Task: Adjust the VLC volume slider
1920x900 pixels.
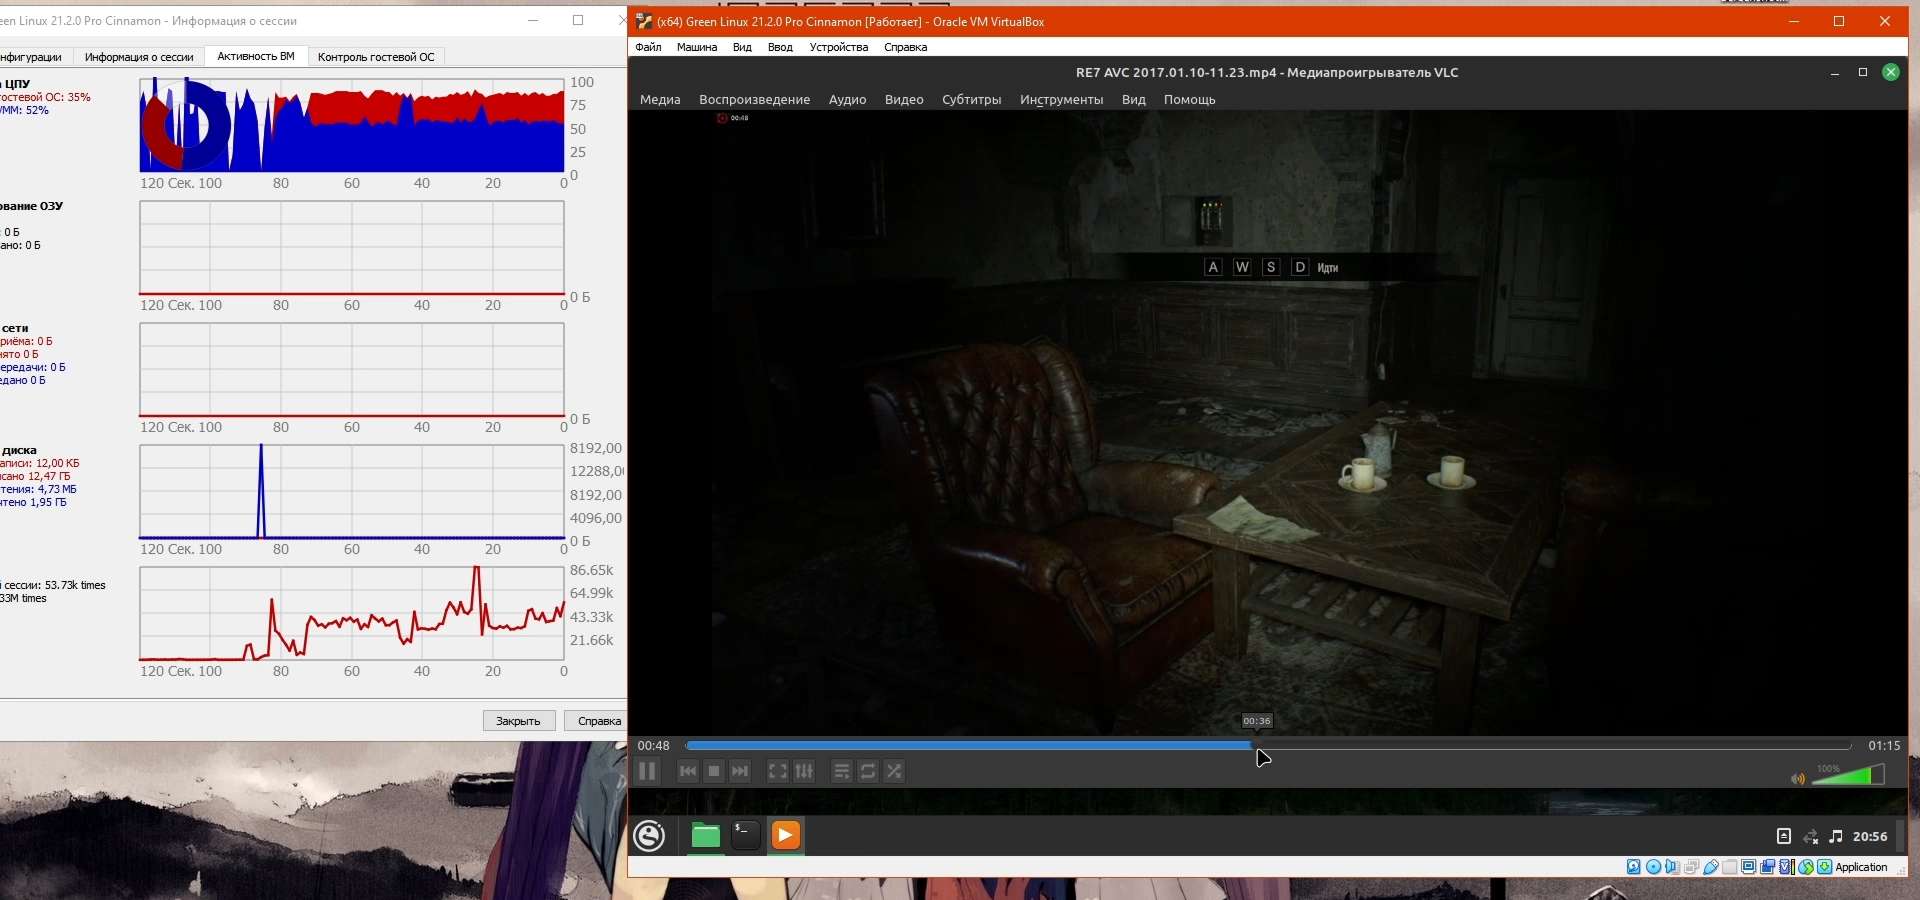Action: [x=1848, y=775]
